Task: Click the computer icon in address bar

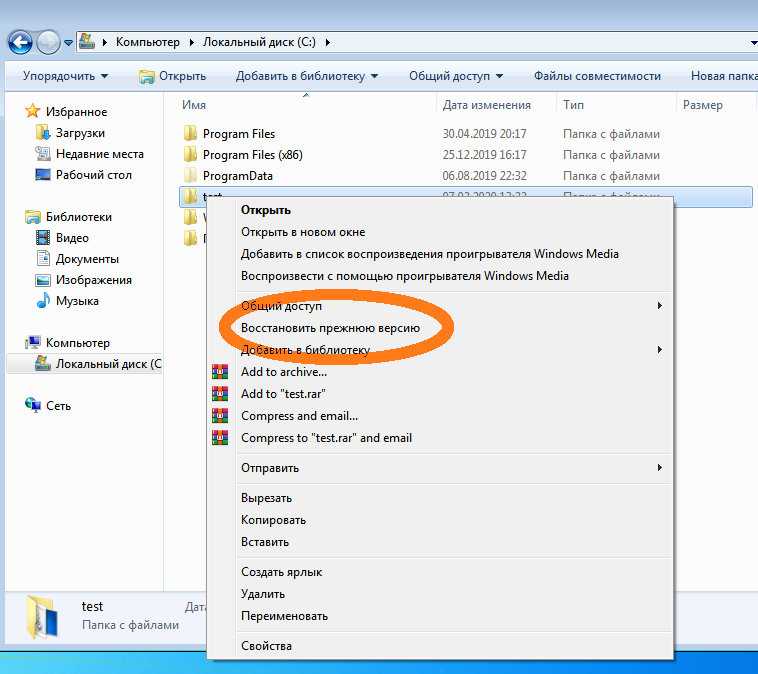Action: [x=87, y=41]
